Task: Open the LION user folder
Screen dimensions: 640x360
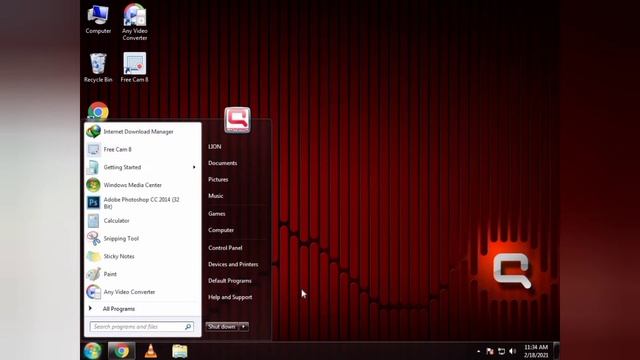Action: [x=215, y=147]
